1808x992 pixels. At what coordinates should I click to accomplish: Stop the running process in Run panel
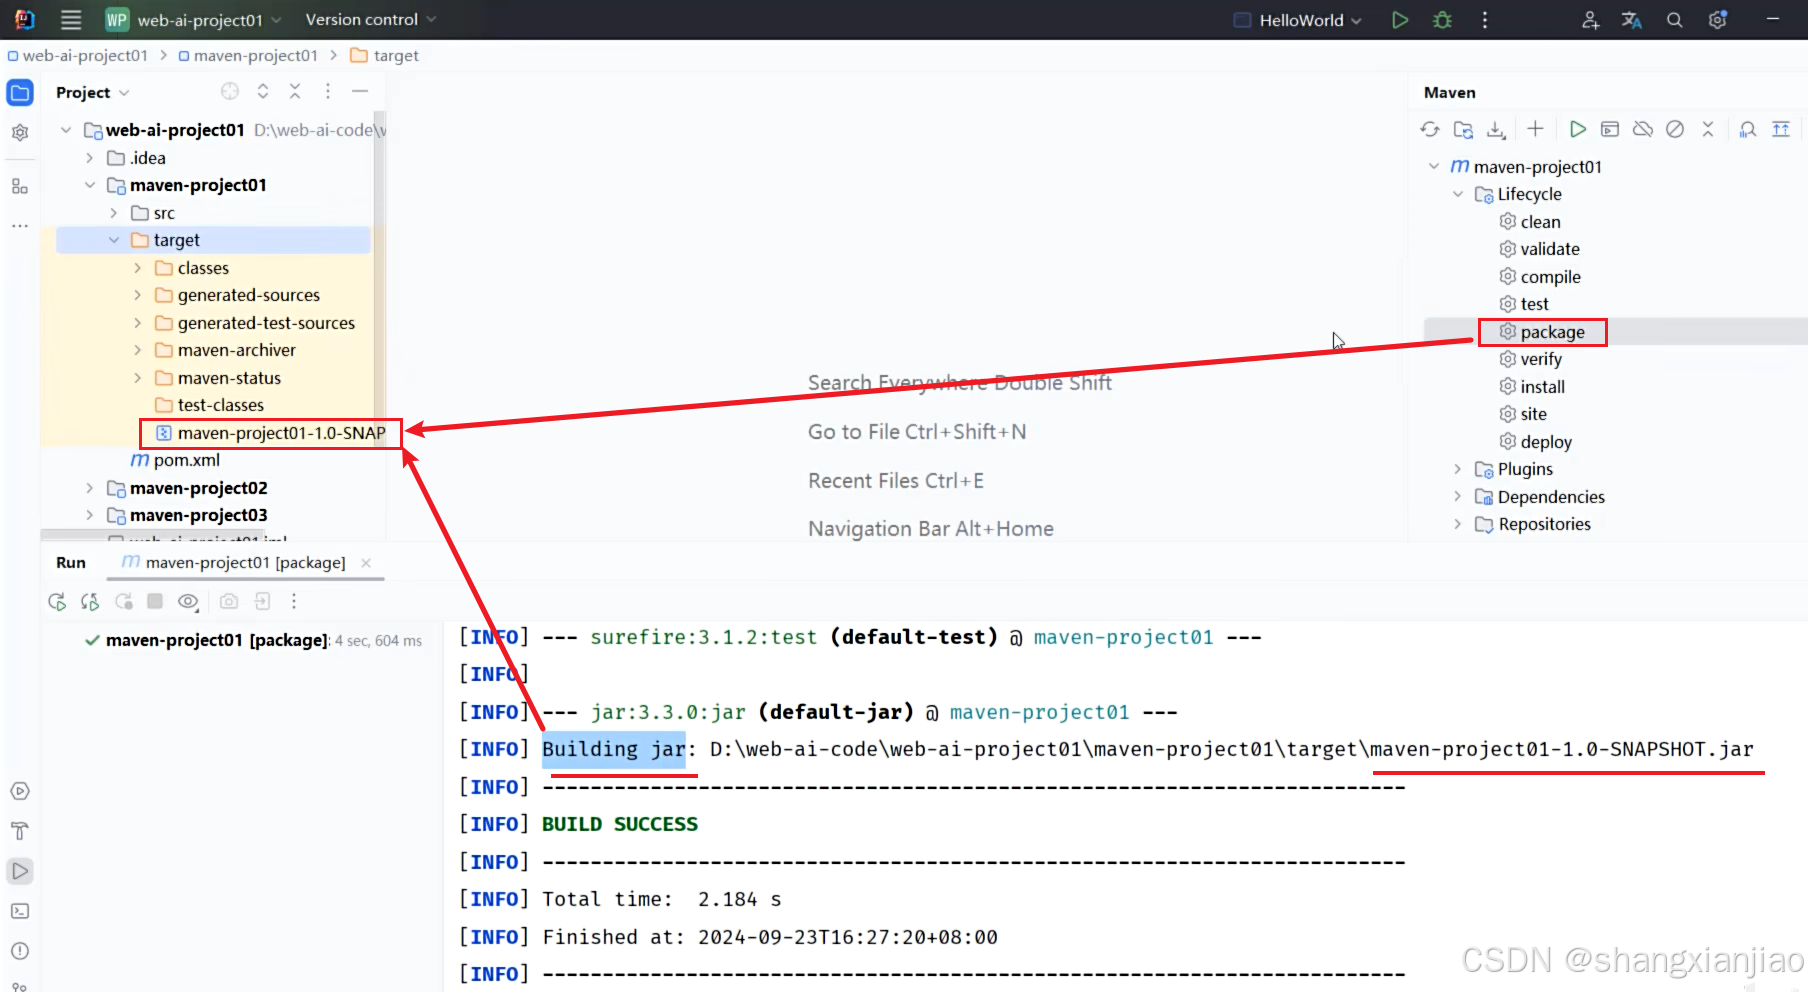pyautogui.click(x=155, y=601)
